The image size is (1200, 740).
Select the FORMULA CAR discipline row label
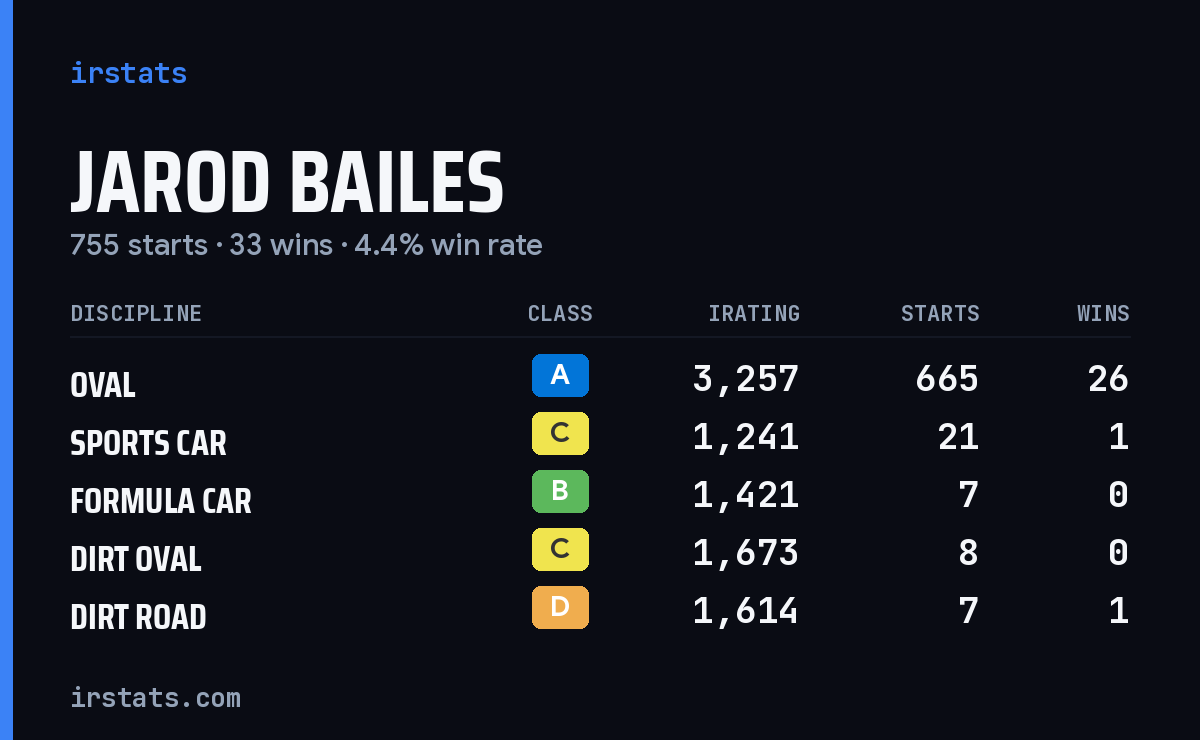161,501
